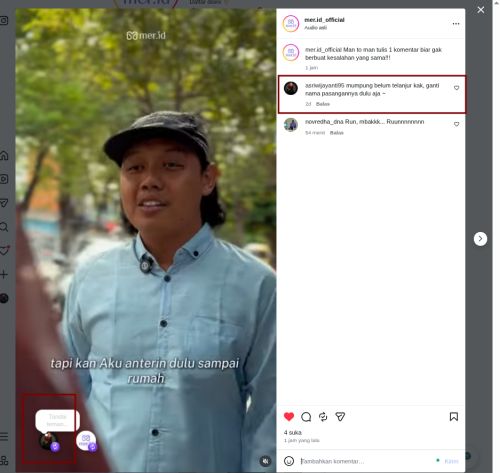Close the post viewer dialog
Screen dimensions: 500x473
click(x=481, y=10)
